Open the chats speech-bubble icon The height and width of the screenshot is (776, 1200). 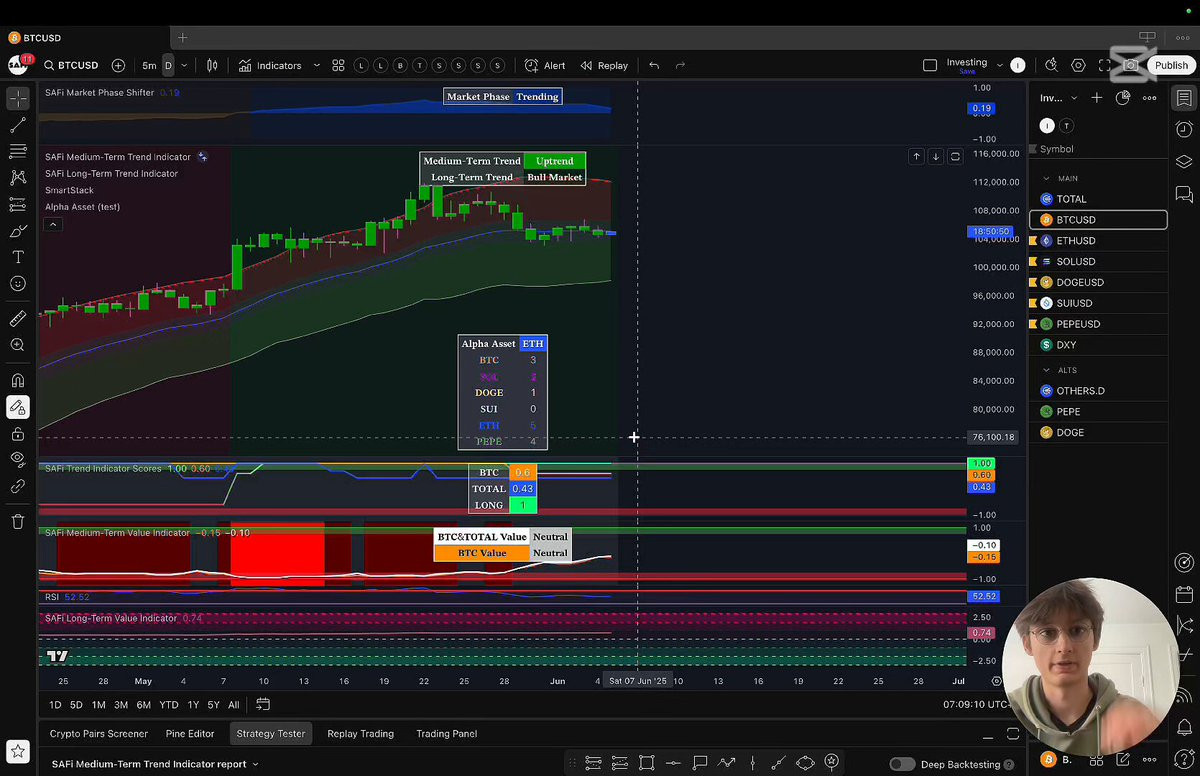coord(1184,194)
